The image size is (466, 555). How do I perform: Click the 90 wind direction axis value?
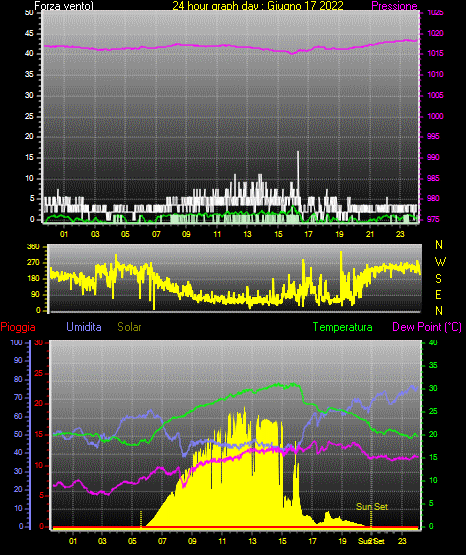[35, 294]
